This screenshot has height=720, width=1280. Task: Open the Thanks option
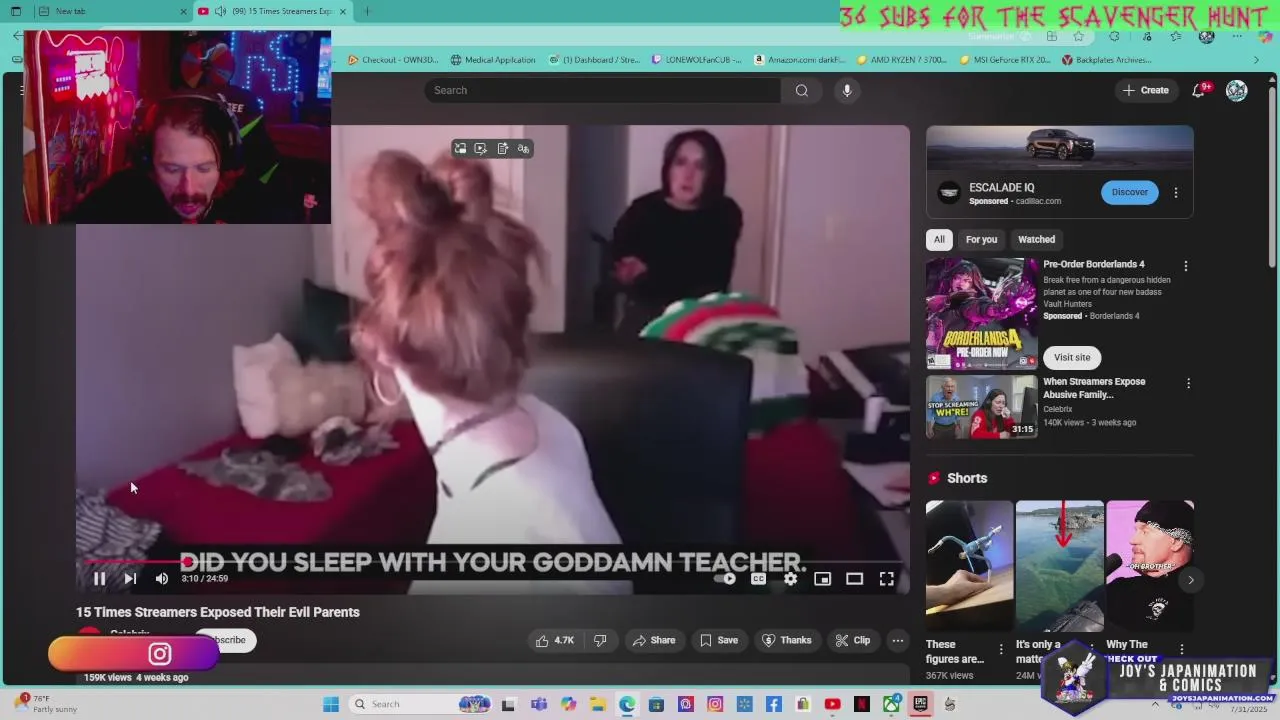click(786, 640)
